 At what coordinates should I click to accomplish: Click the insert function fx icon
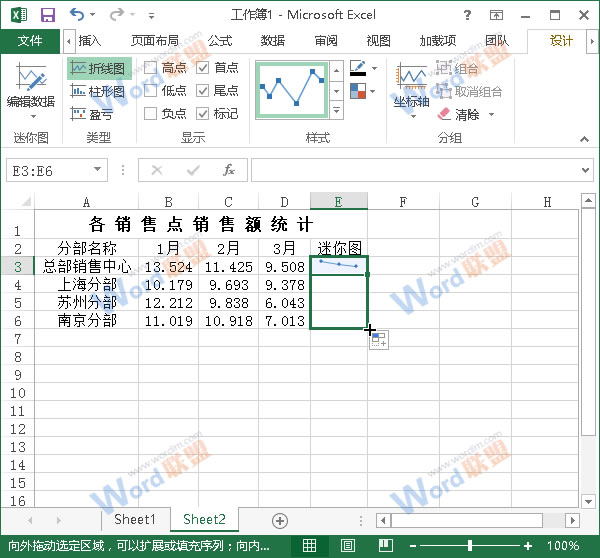coord(229,170)
